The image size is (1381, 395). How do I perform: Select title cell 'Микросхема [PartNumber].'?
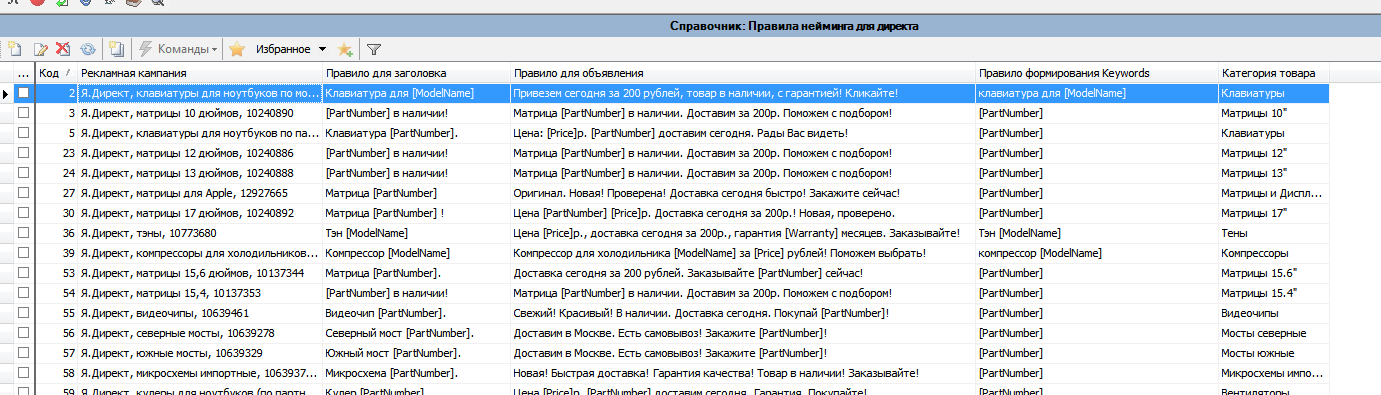coord(416,373)
